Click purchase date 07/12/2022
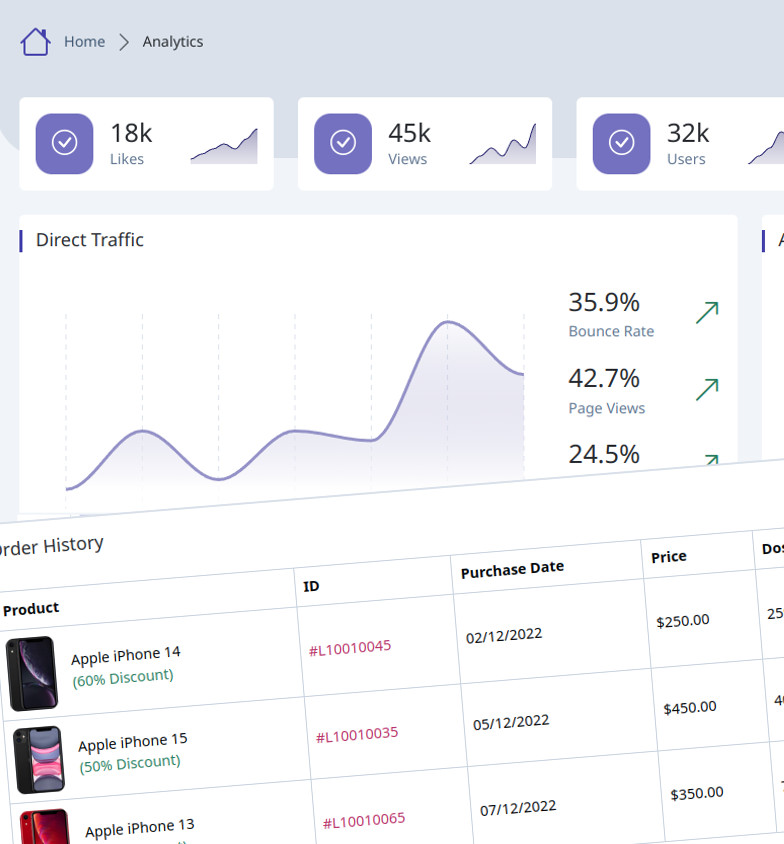 [518, 808]
